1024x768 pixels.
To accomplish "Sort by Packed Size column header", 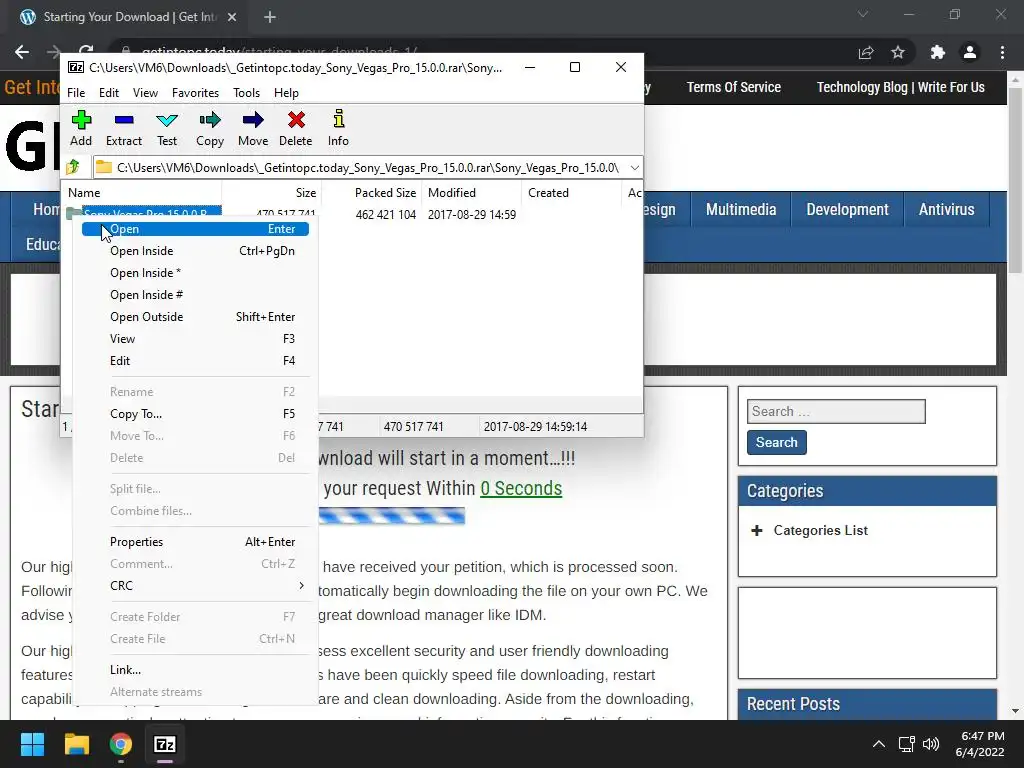I will [371, 193].
